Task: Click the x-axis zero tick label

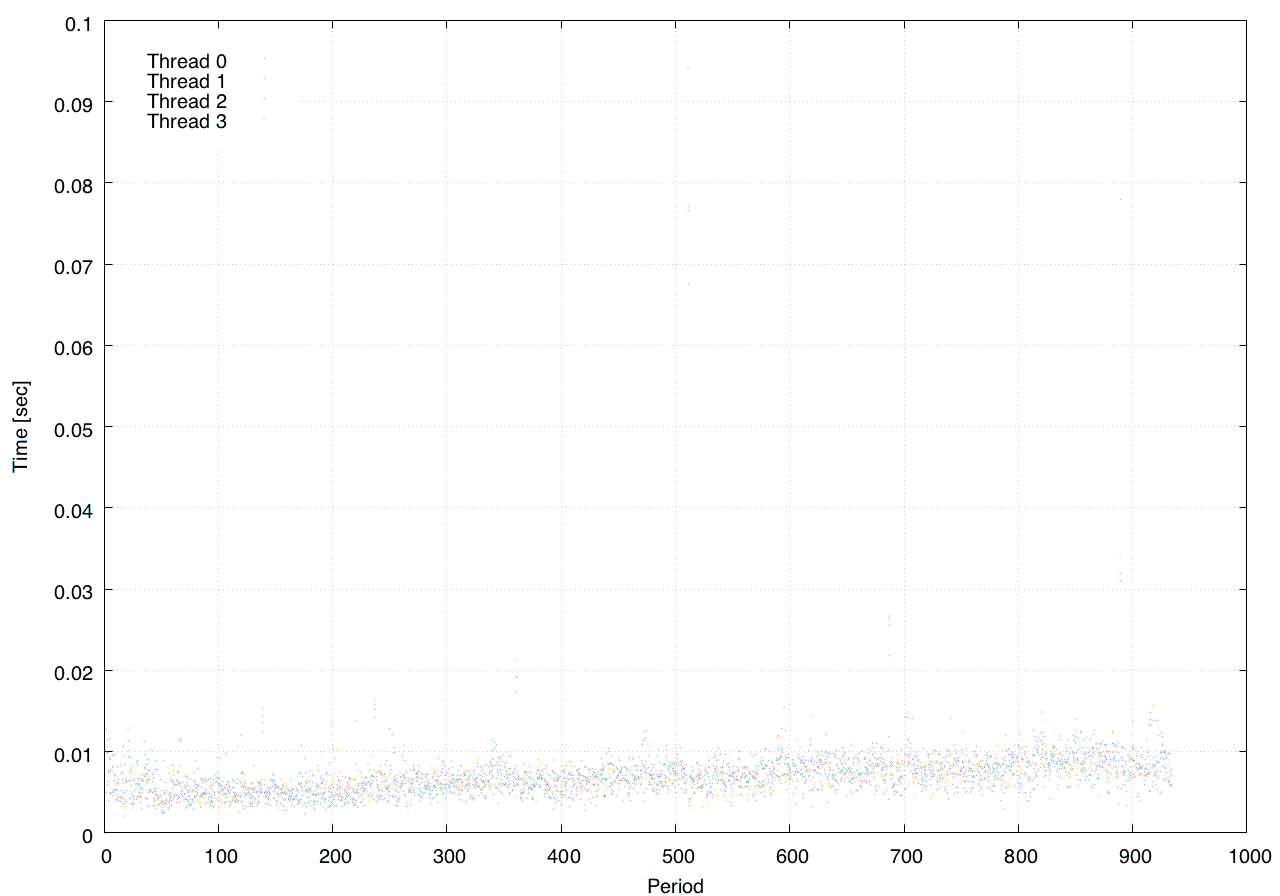Action: [106, 857]
